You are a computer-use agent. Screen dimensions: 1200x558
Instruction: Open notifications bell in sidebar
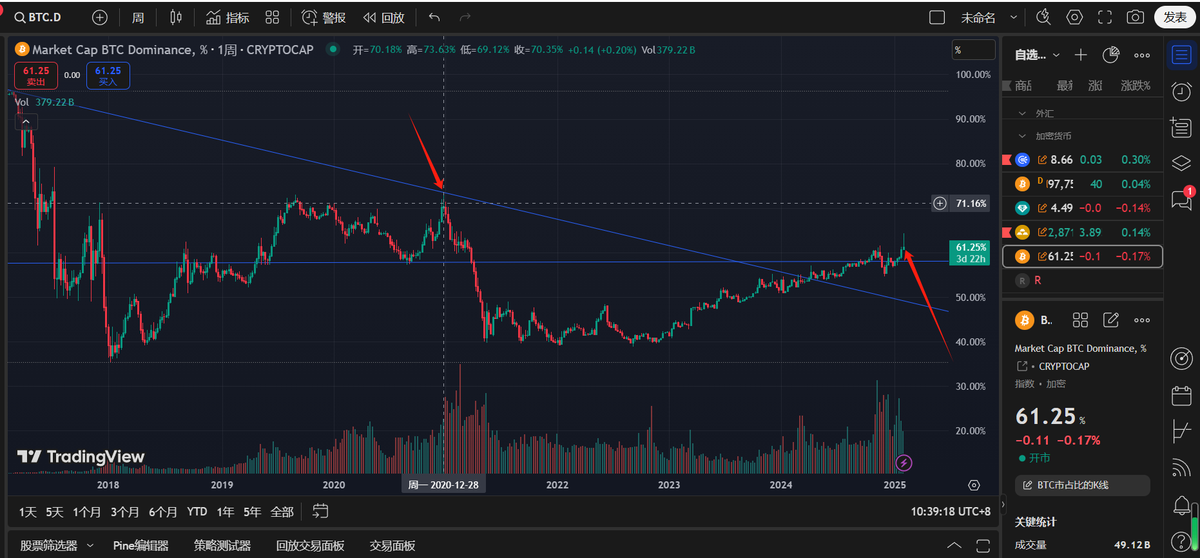pyautogui.click(x=1181, y=503)
